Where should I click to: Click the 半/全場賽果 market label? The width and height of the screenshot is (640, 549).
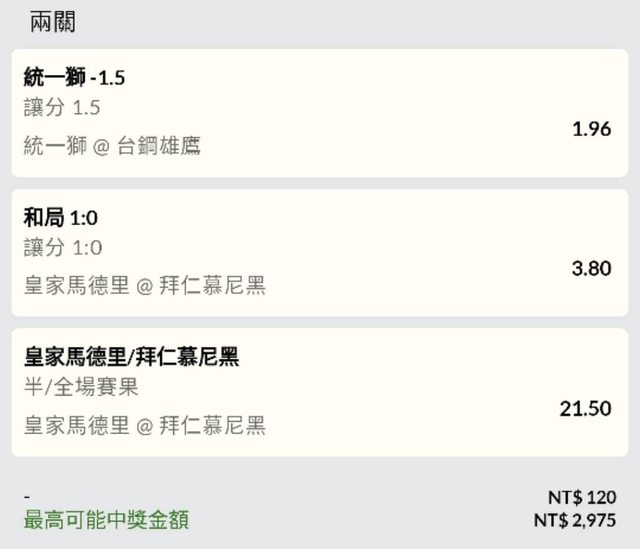[x=81, y=388]
